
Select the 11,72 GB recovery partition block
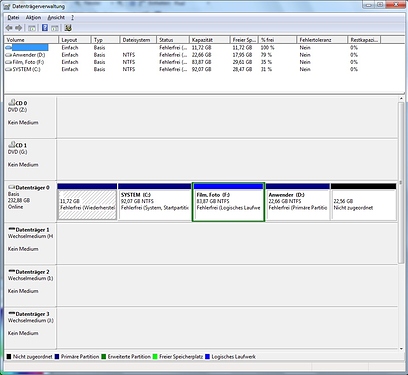(x=87, y=202)
